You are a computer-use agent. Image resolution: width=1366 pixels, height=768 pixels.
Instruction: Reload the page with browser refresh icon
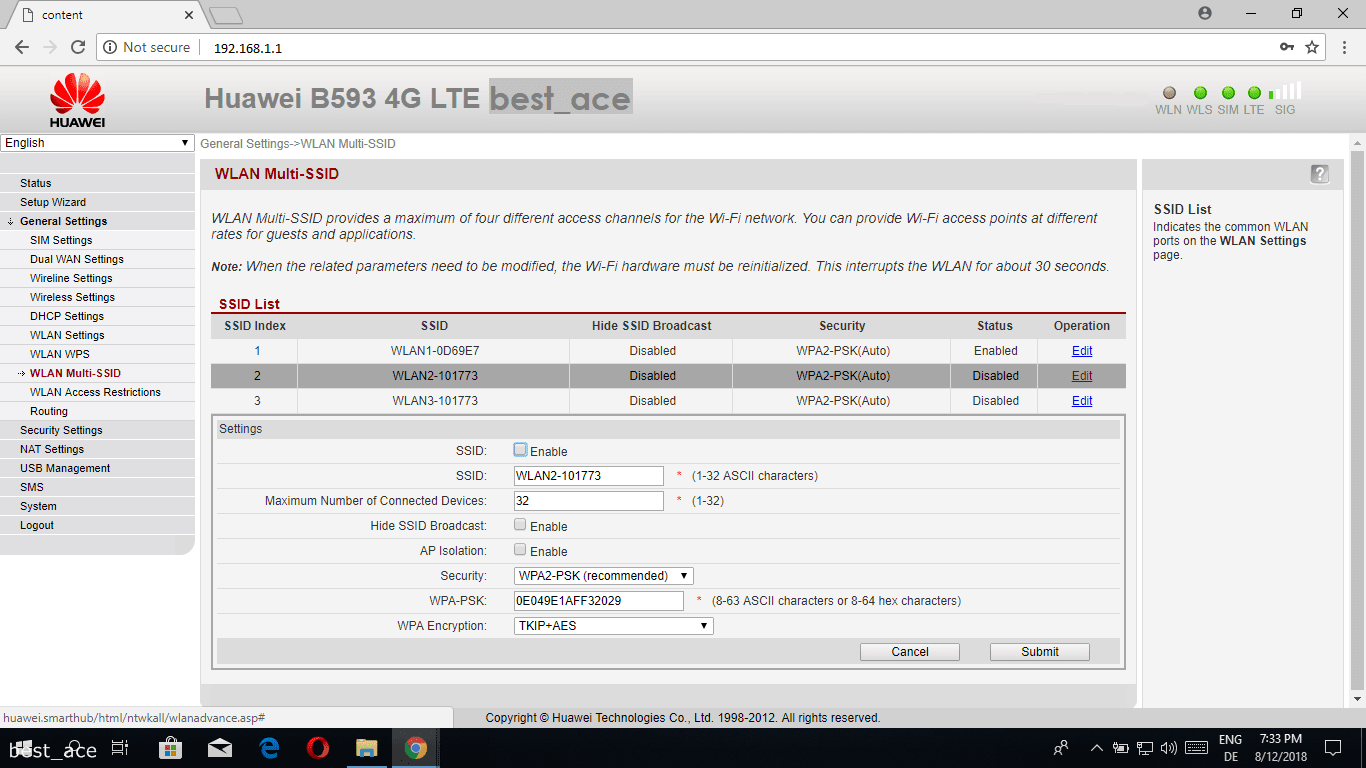tap(78, 47)
